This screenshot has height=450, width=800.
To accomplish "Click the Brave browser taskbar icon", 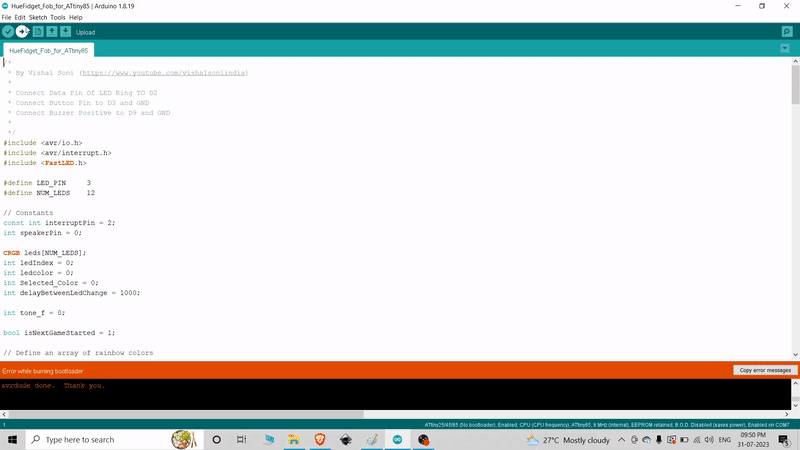I will [320, 440].
